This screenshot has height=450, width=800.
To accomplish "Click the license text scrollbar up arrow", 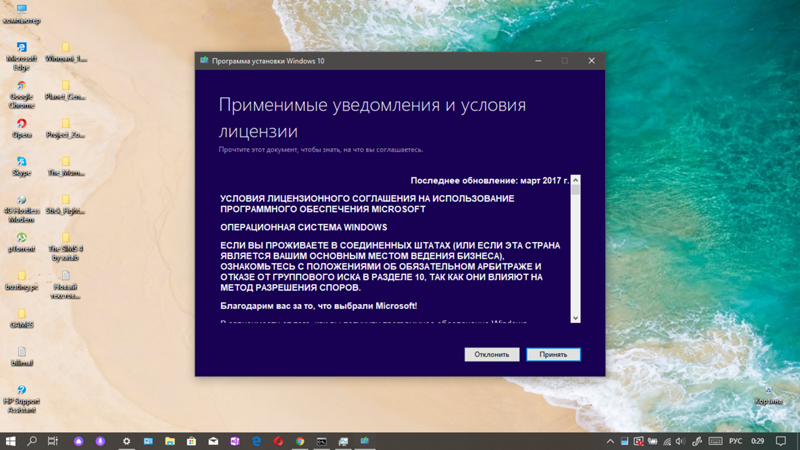I will 576,180.
